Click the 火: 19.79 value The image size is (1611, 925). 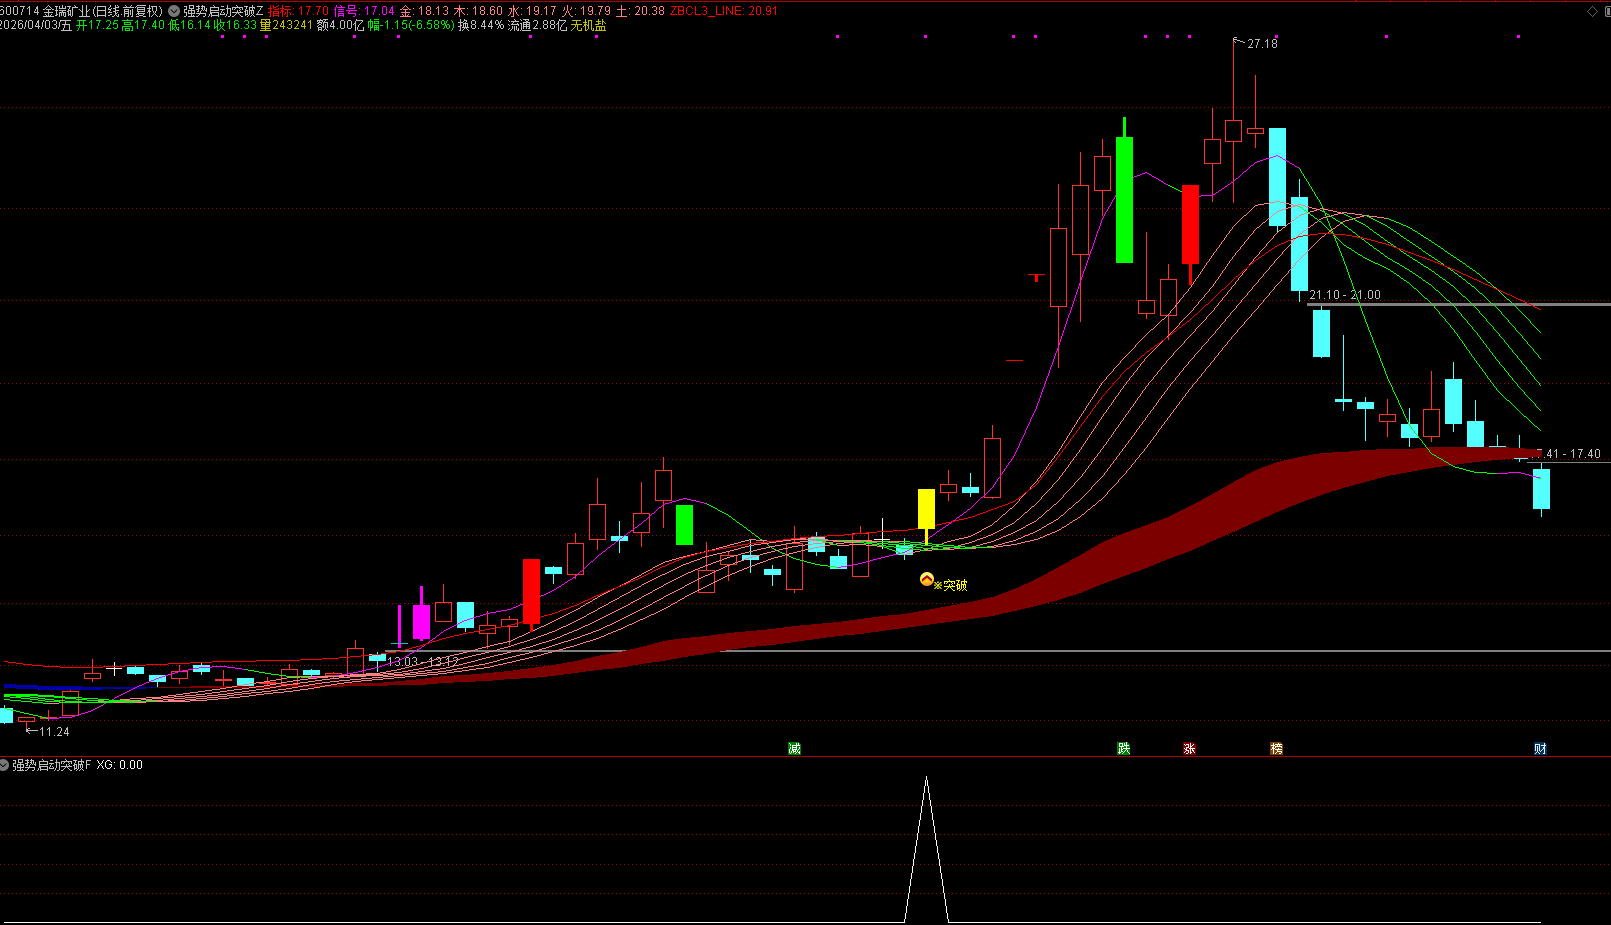tap(586, 11)
